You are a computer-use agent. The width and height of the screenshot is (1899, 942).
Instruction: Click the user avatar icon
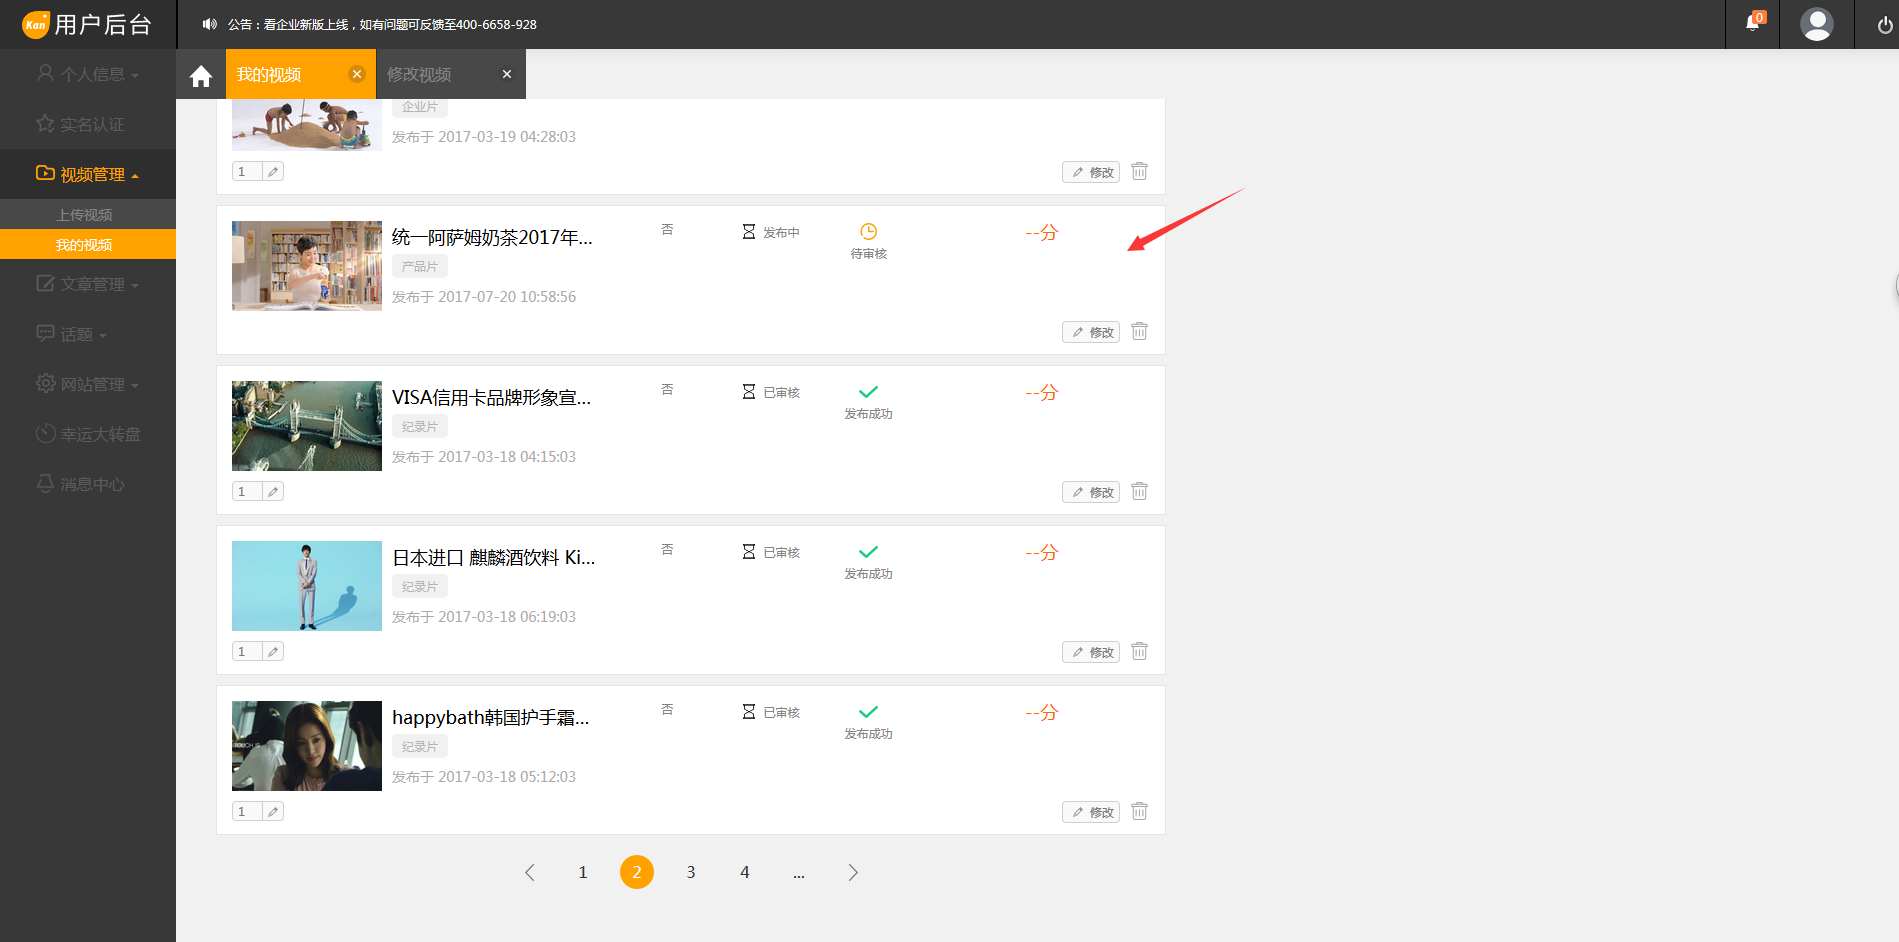tap(1816, 24)
